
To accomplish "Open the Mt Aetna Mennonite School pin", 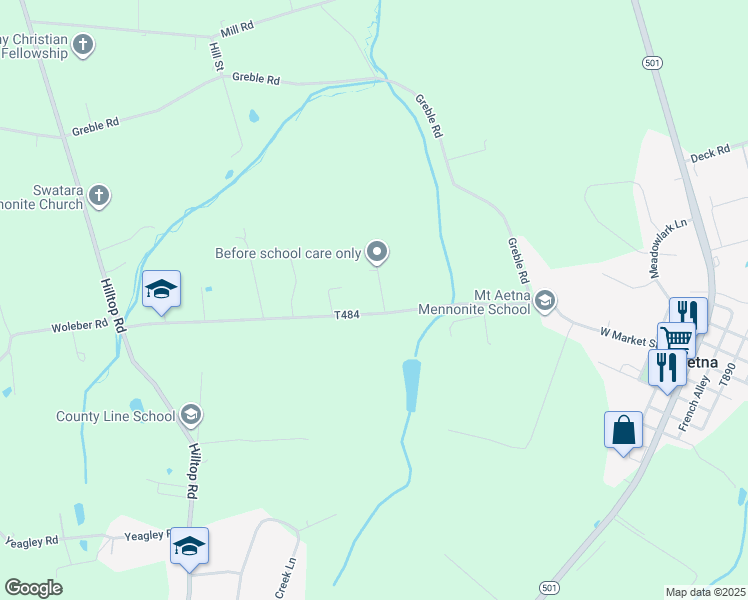I will click(x=544, y=301).
